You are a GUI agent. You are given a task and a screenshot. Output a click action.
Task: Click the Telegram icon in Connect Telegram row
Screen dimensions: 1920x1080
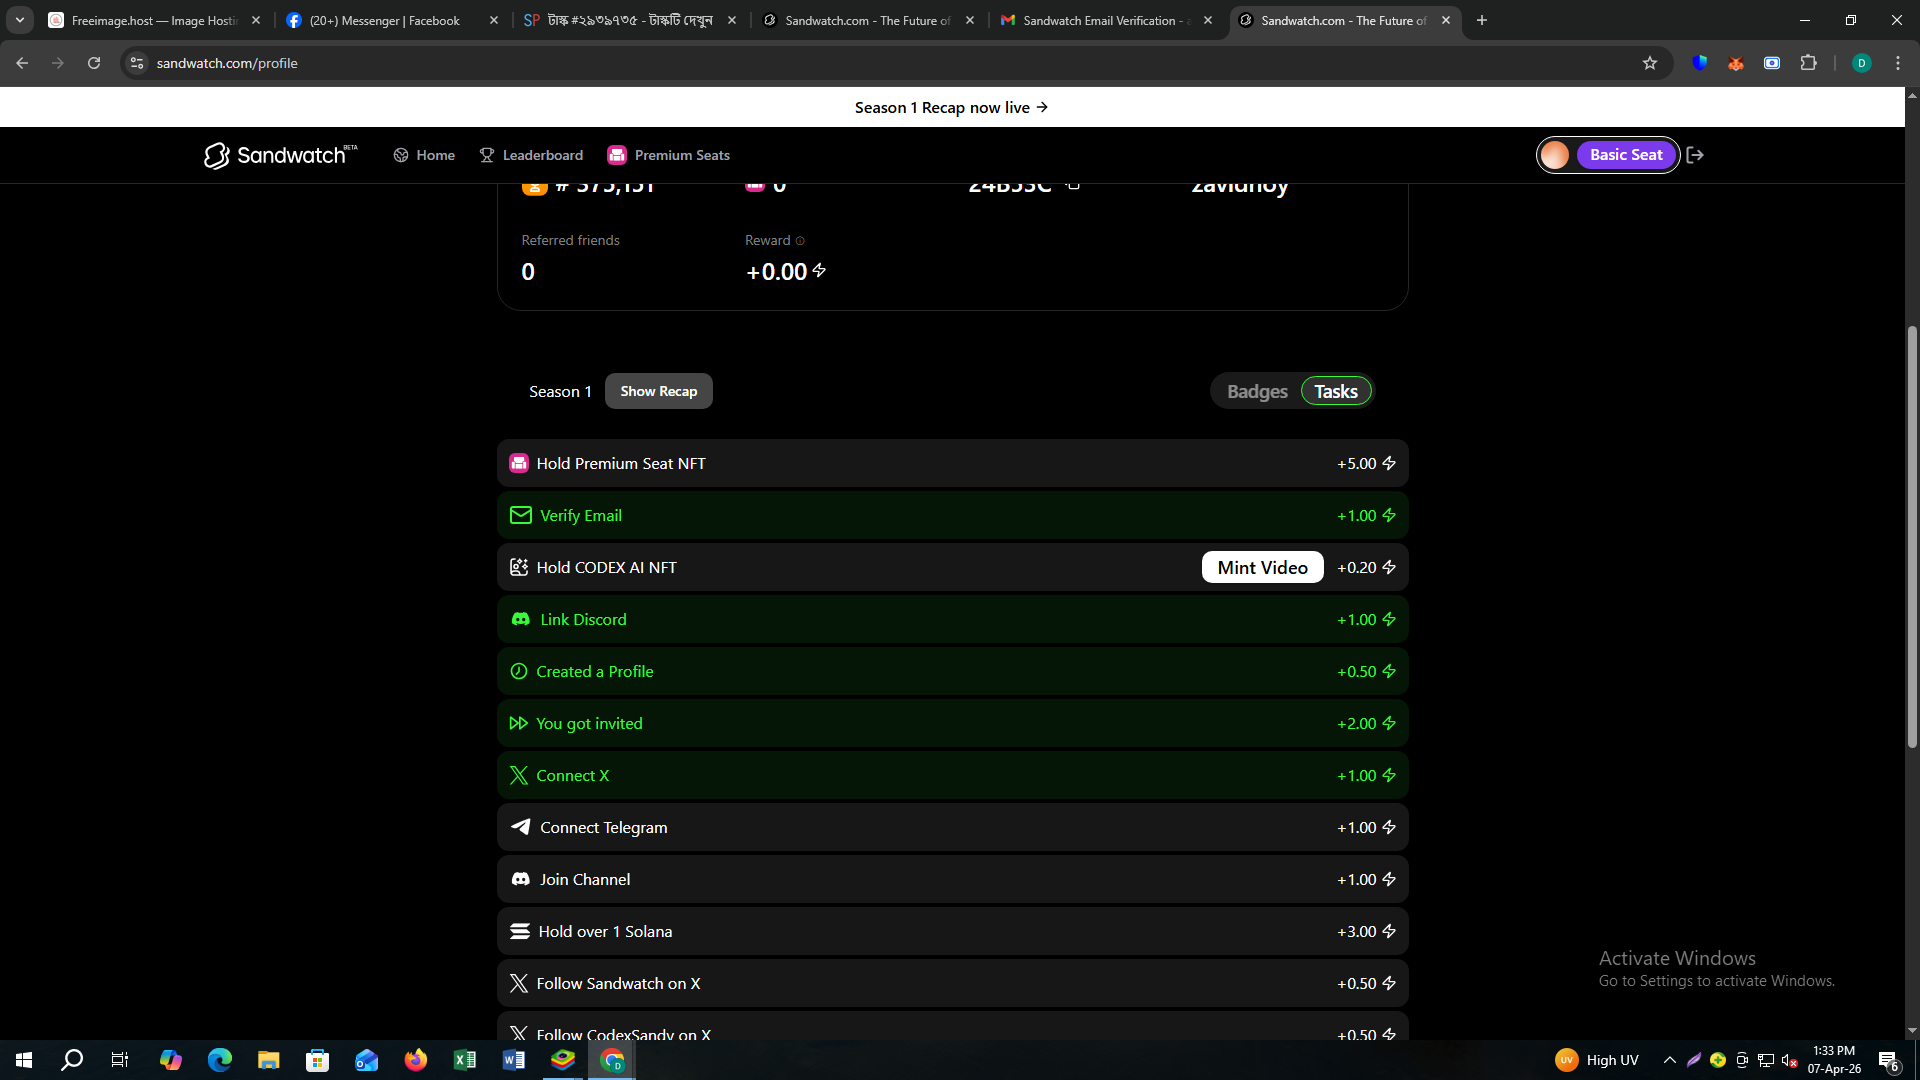(520, 827)
